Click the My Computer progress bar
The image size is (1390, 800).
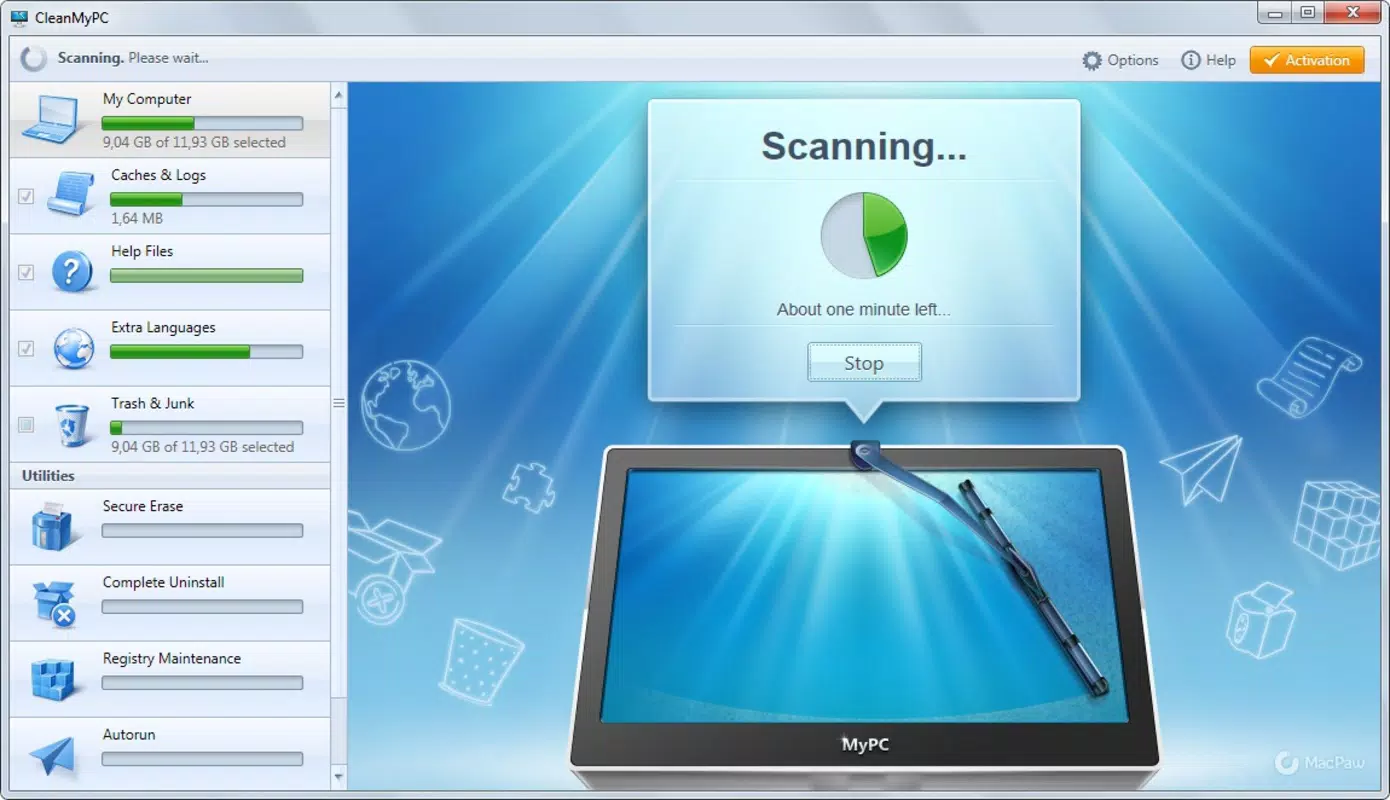point(202,123)
